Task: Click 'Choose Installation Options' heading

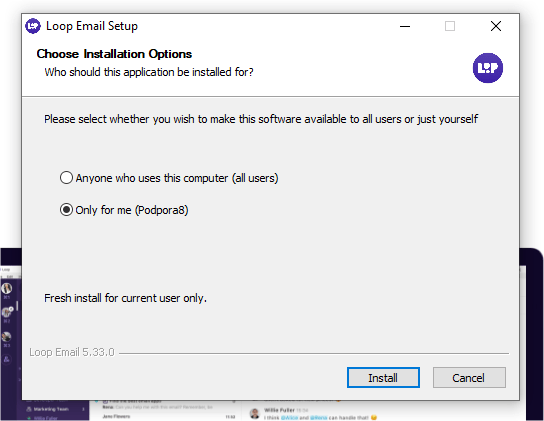Action: [114, 54]
